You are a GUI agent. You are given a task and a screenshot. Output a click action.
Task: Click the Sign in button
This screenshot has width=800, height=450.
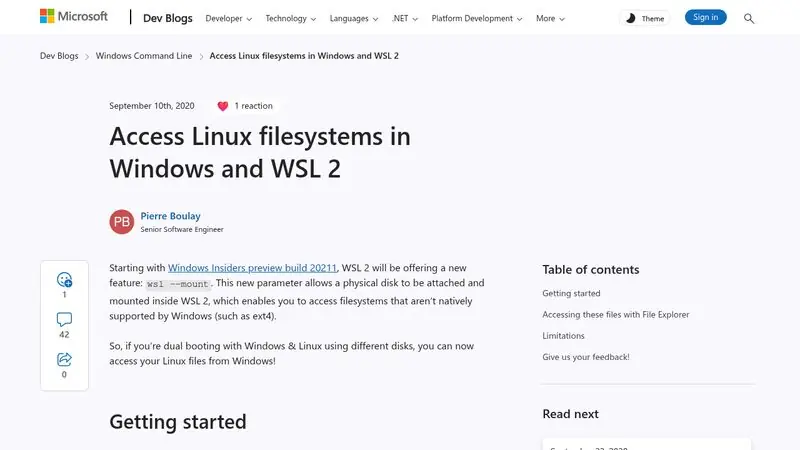coord(706,17)
